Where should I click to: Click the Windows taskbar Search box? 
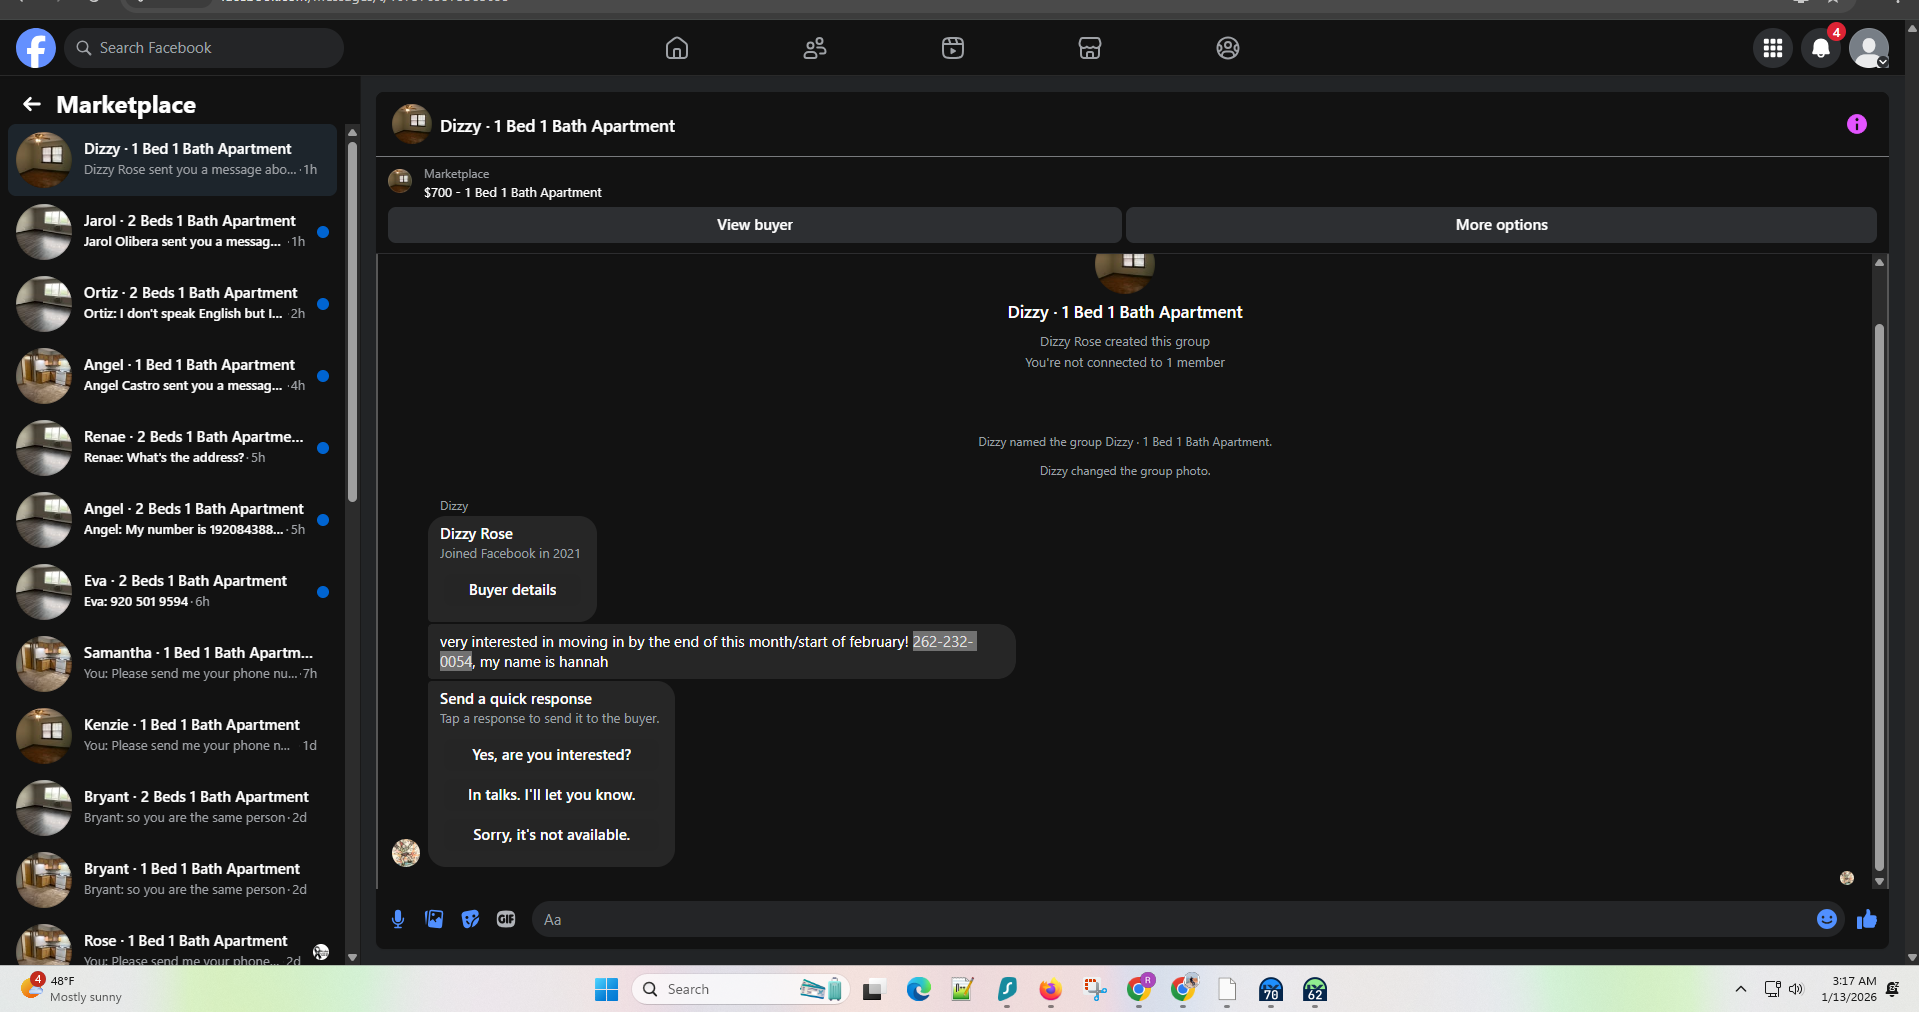pos(740,989)
